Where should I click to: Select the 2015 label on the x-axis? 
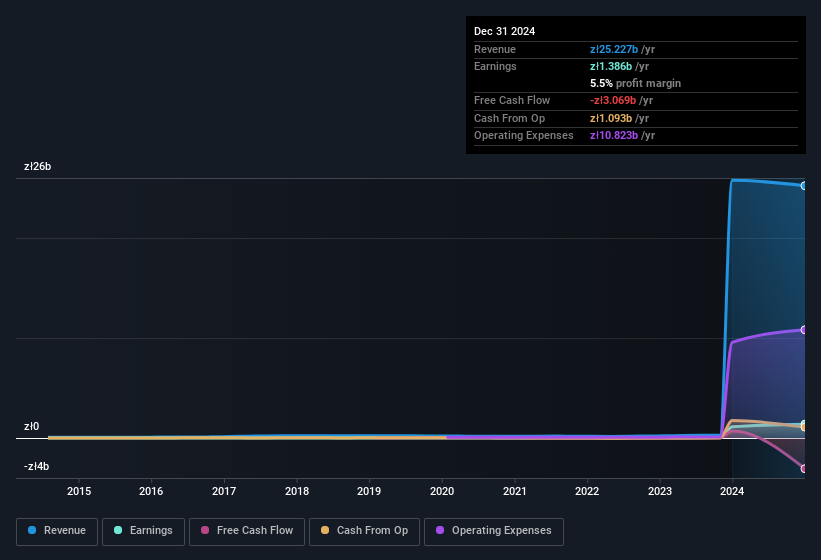[79, 491]
